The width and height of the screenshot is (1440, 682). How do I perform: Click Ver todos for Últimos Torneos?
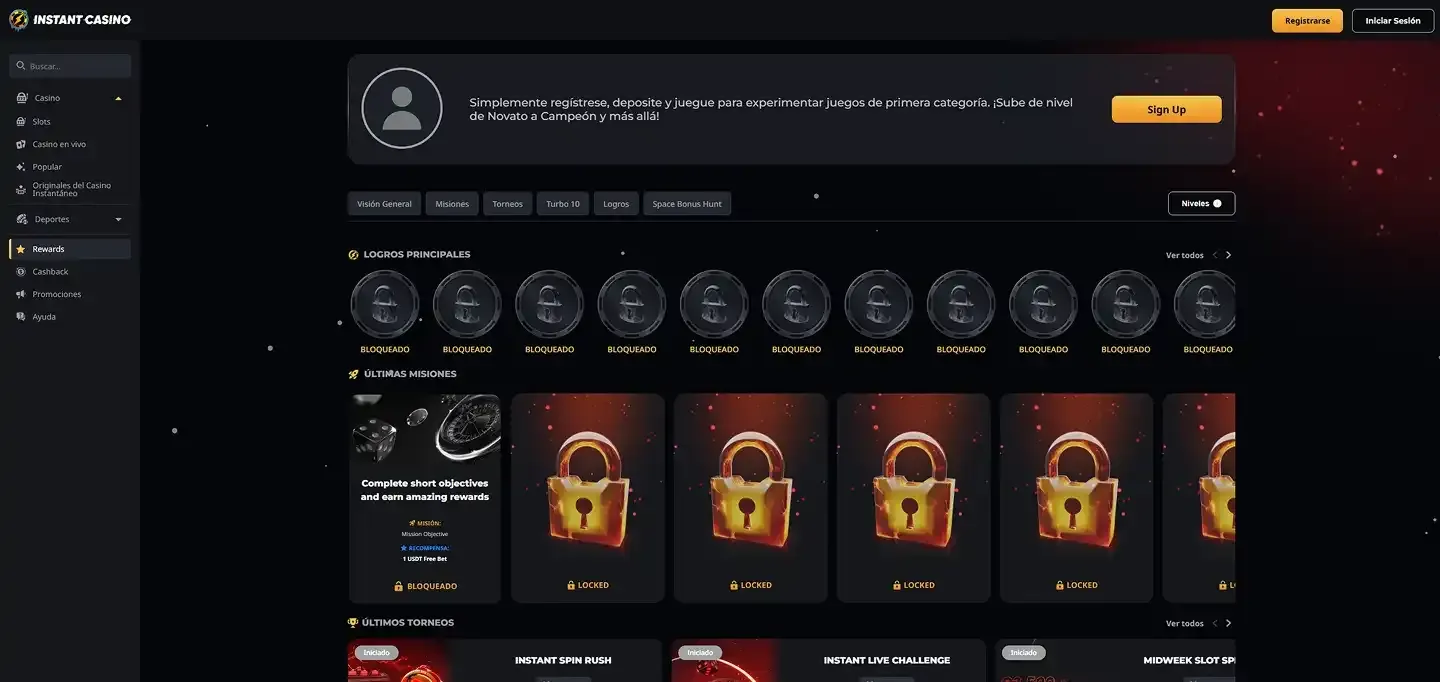coord(1185,623)
